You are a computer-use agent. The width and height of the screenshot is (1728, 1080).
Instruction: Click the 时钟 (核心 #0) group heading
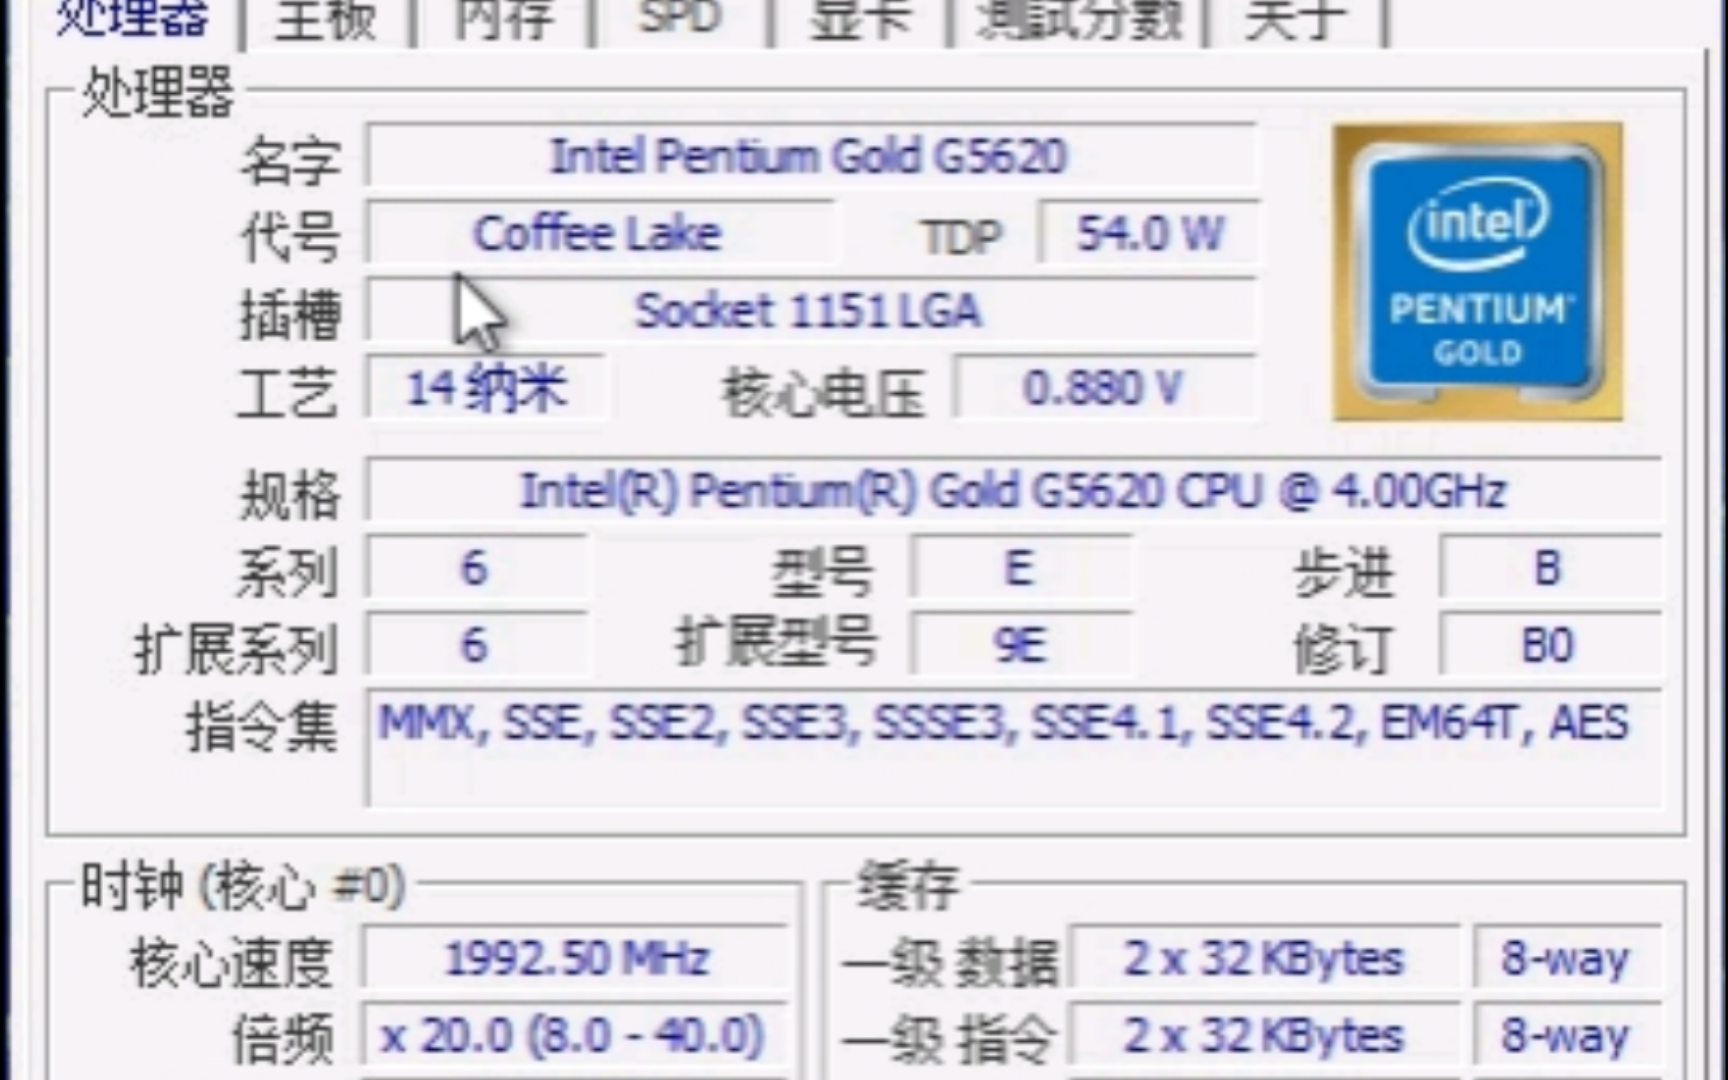[x=243, y=886]
